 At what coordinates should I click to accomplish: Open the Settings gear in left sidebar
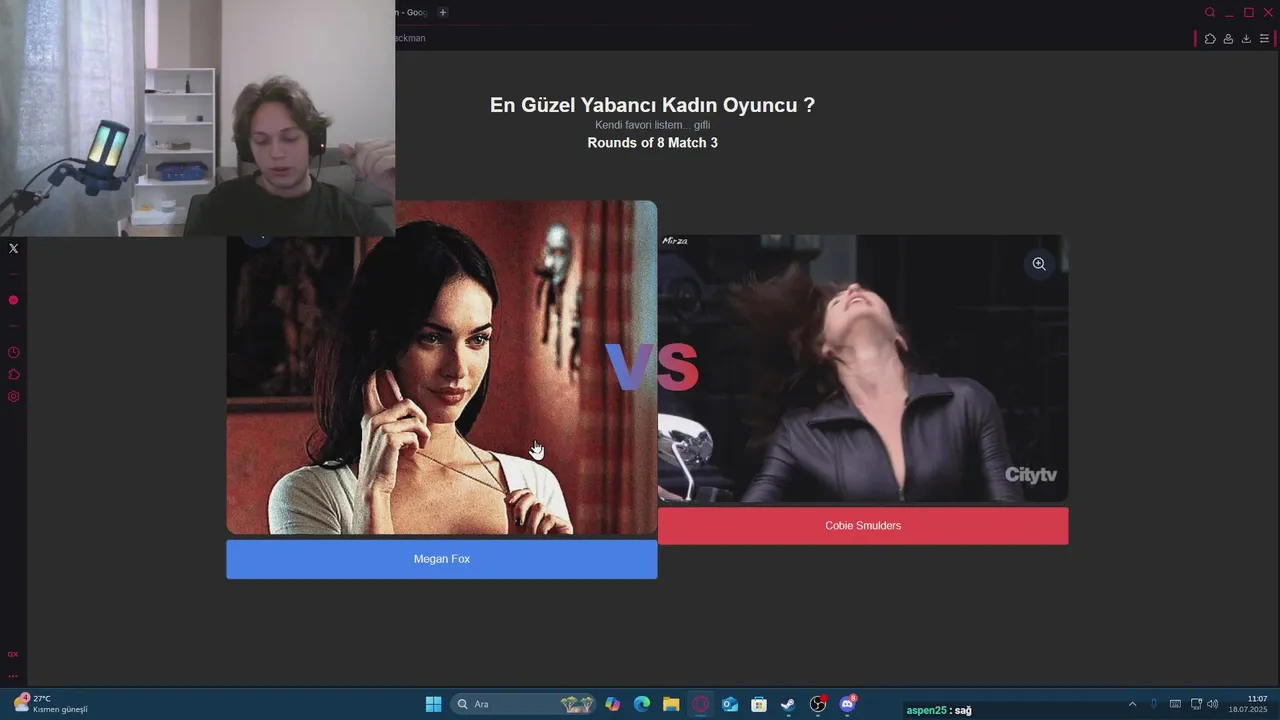(x=13, y=396)
